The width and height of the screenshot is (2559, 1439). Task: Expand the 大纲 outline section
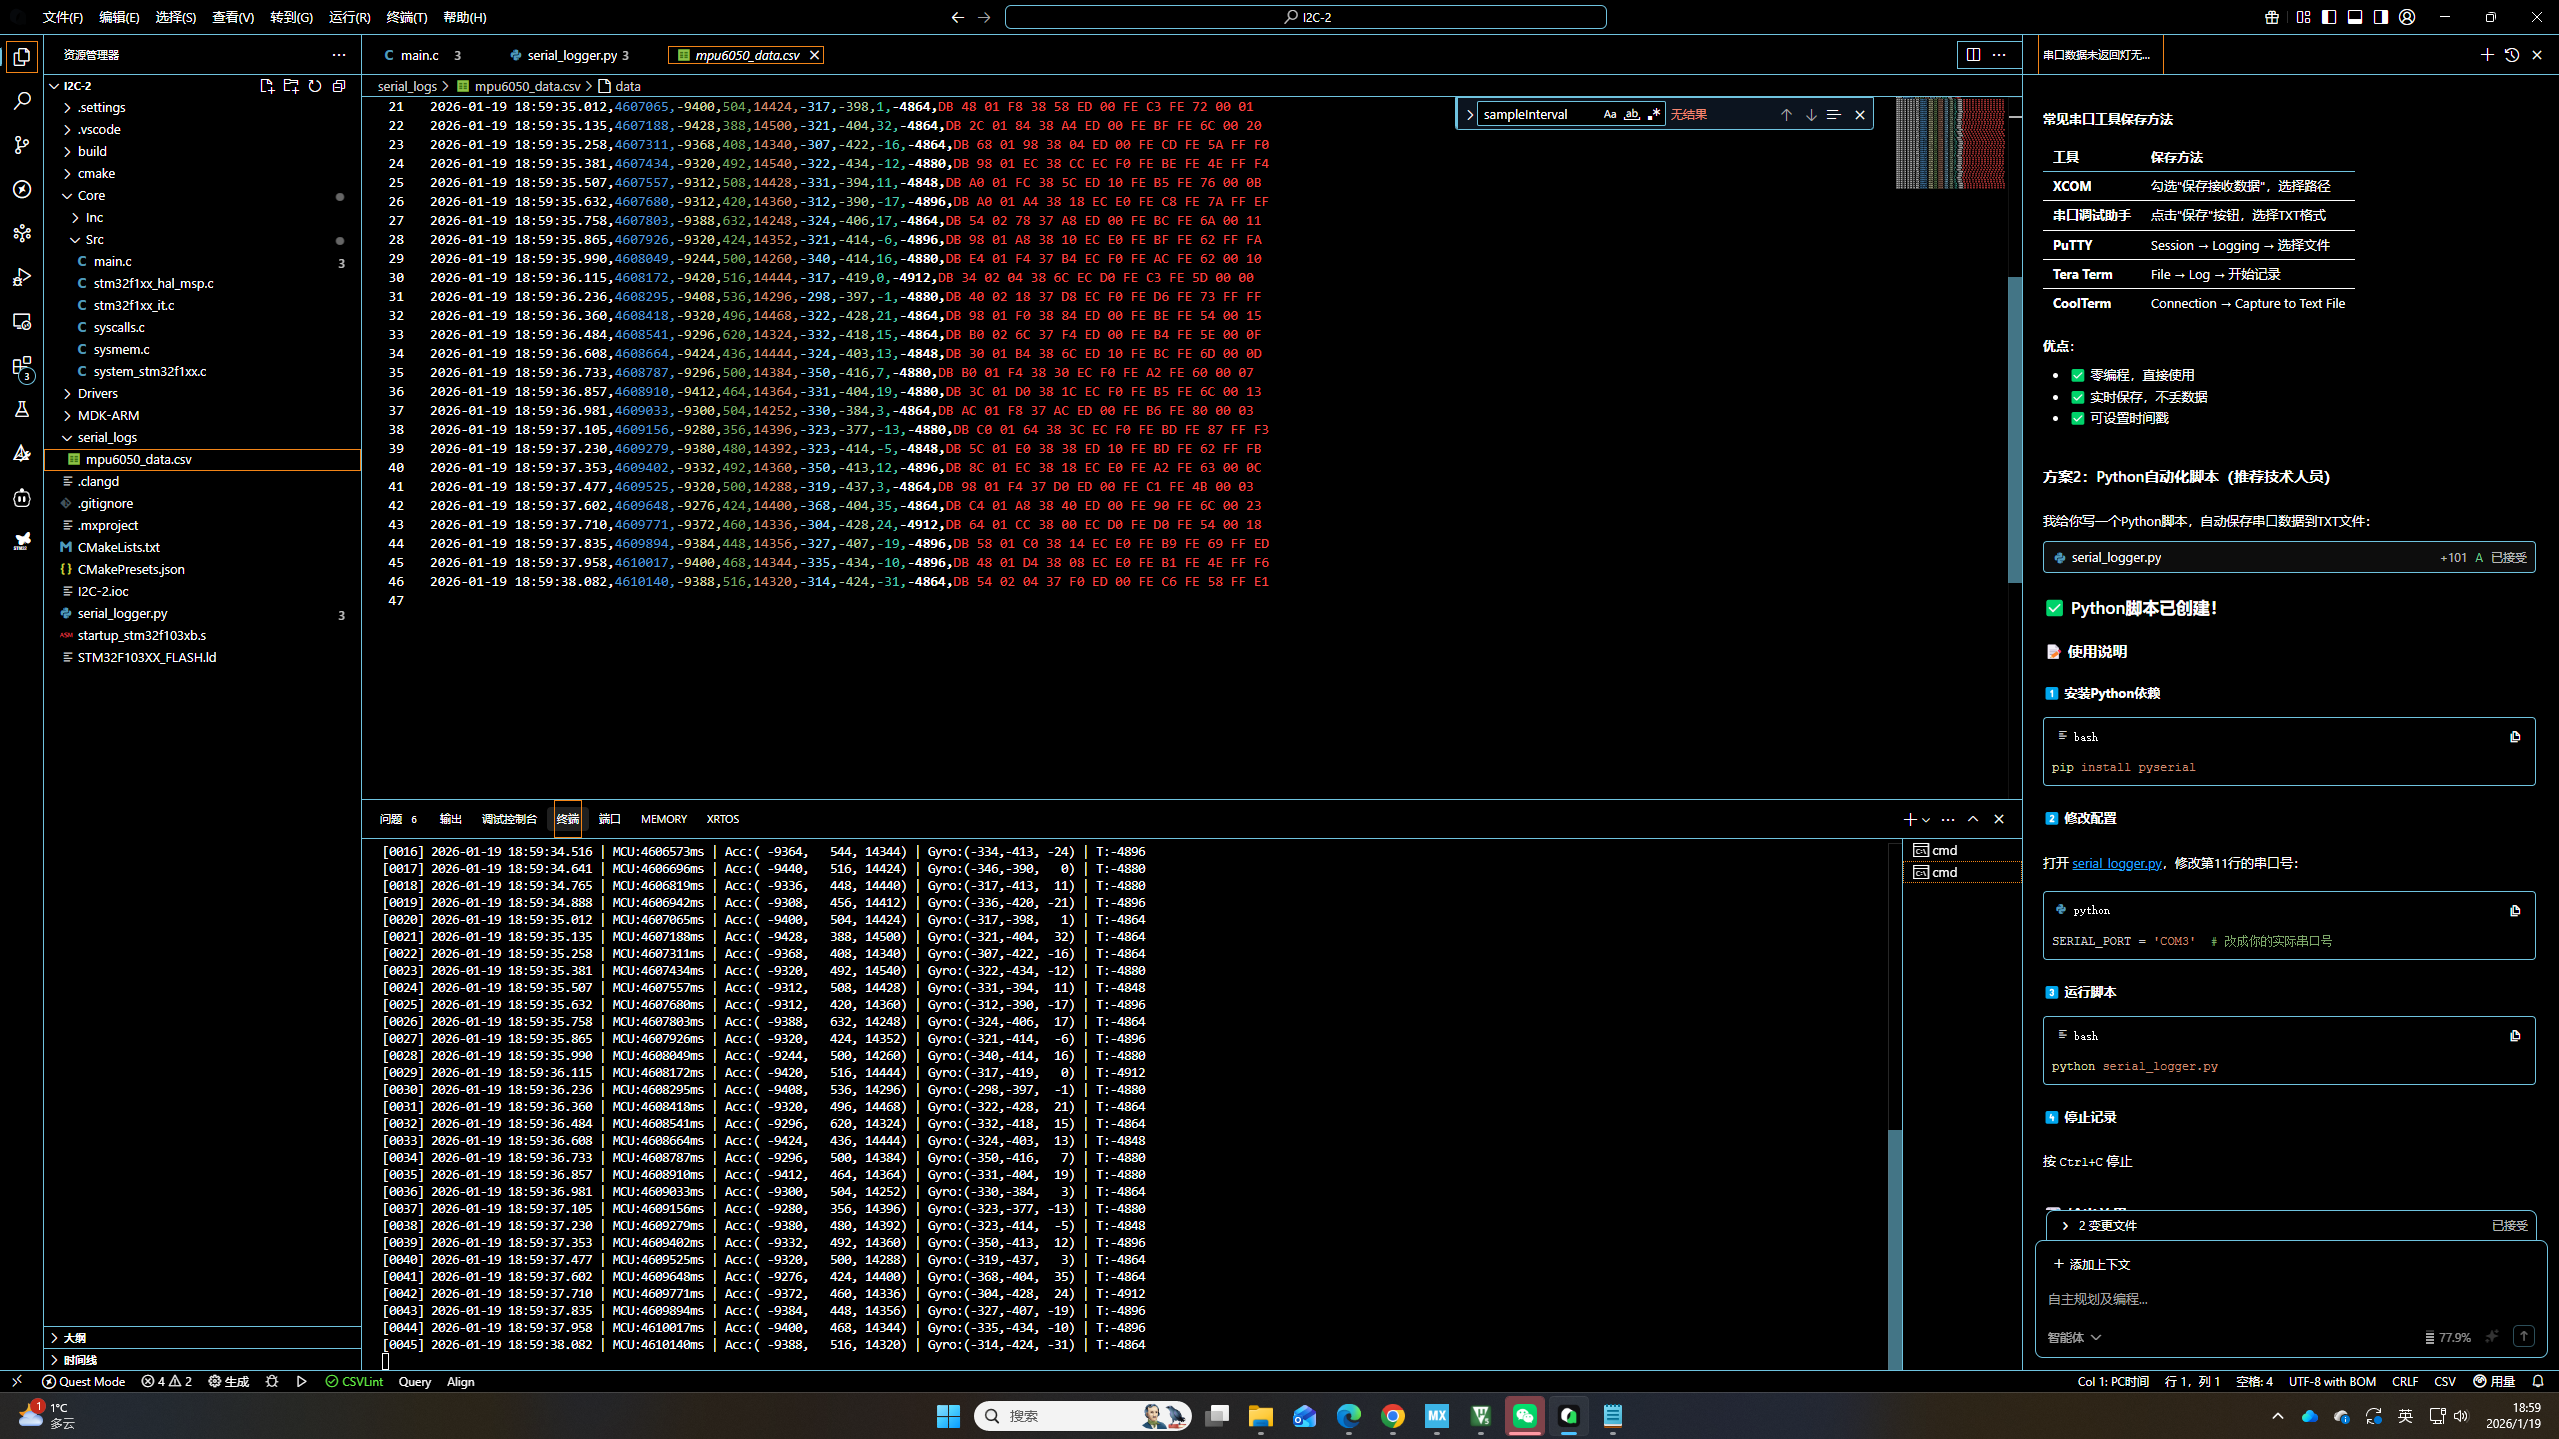75,1337
